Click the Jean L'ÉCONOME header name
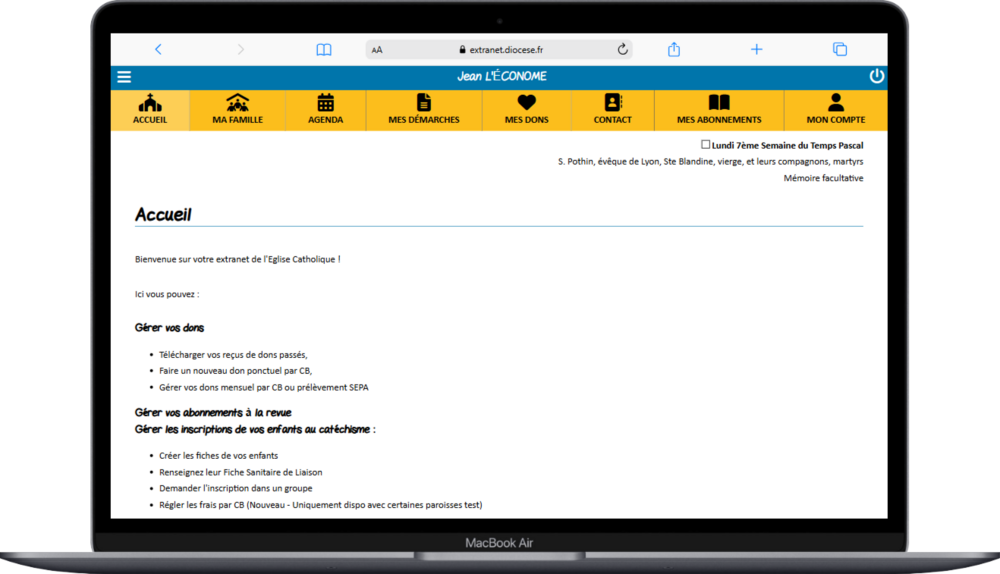 (502, 77)
